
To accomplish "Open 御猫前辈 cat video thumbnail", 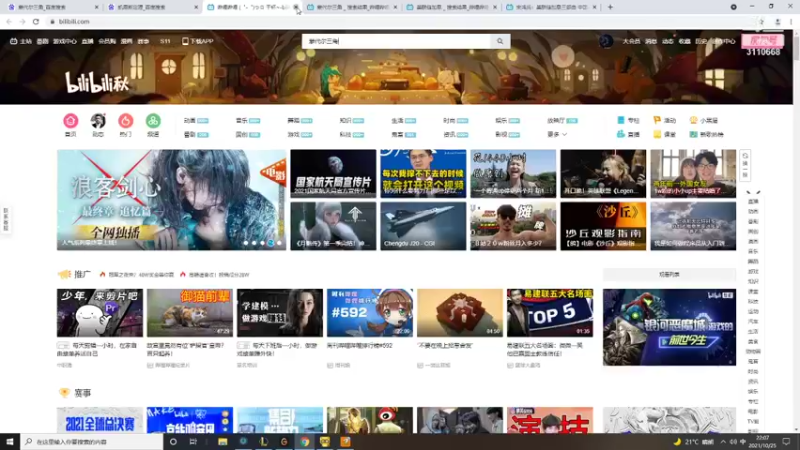I will point(190,313).
